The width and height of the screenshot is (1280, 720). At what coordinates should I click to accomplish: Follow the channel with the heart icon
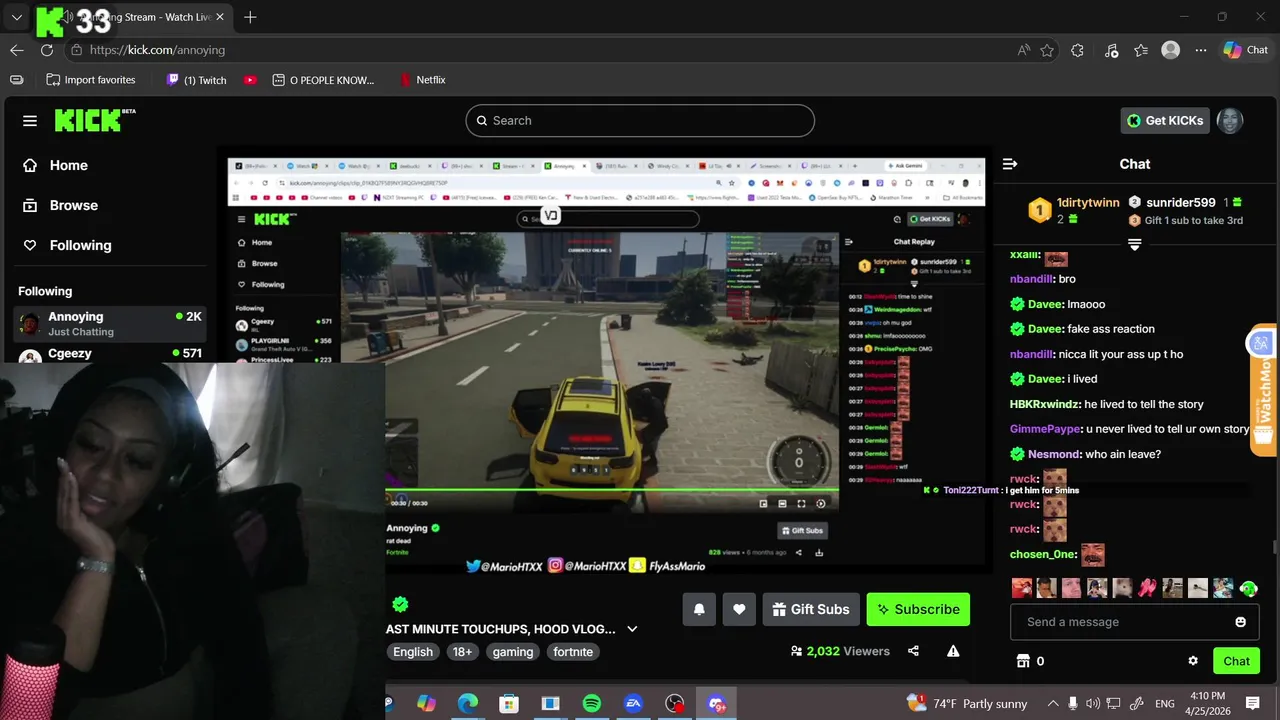coord(739,609)
